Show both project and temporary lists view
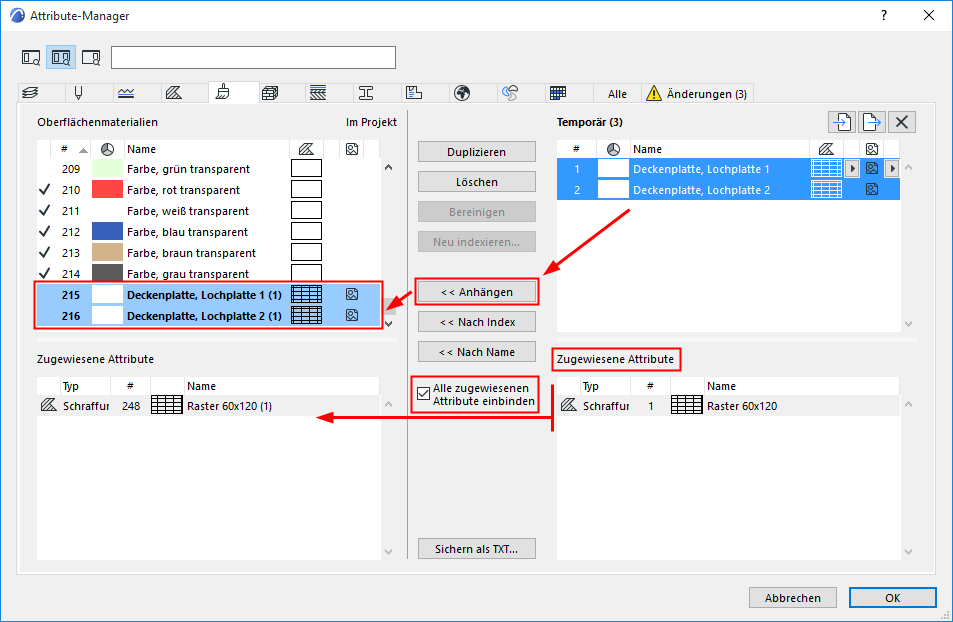 pos(61,58)
